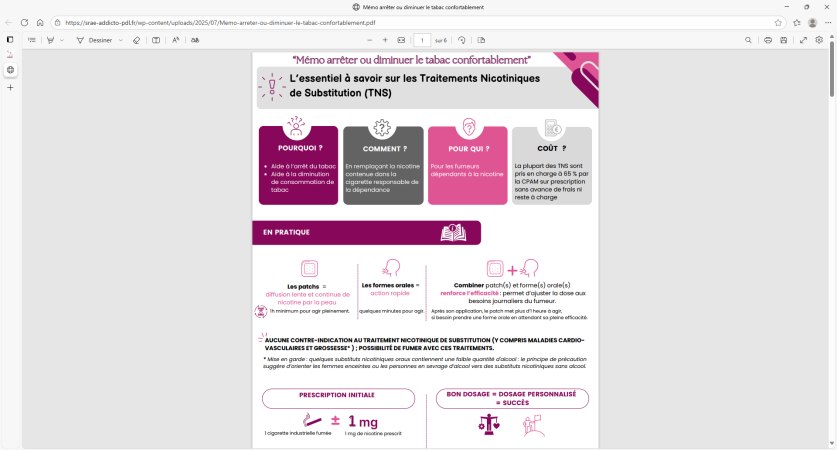837x450 pixels.
Task: Open the Dessiner pen options dropdown
Action: pos(121,40)
